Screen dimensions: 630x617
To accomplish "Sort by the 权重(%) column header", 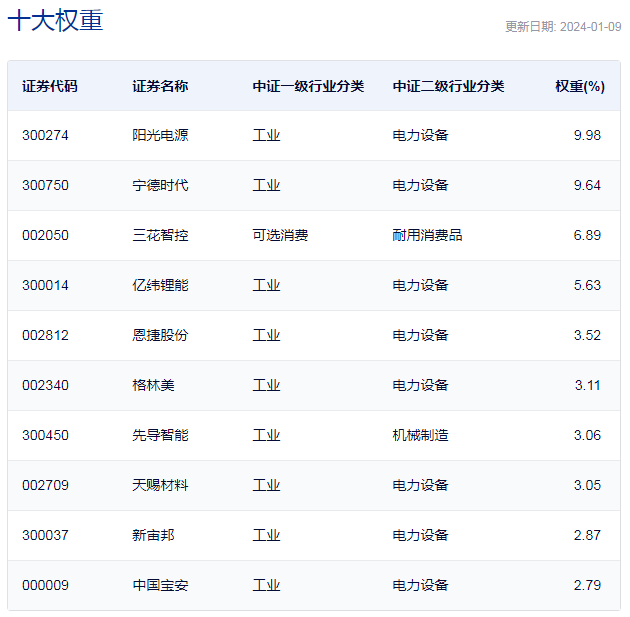I will point(580,86).
